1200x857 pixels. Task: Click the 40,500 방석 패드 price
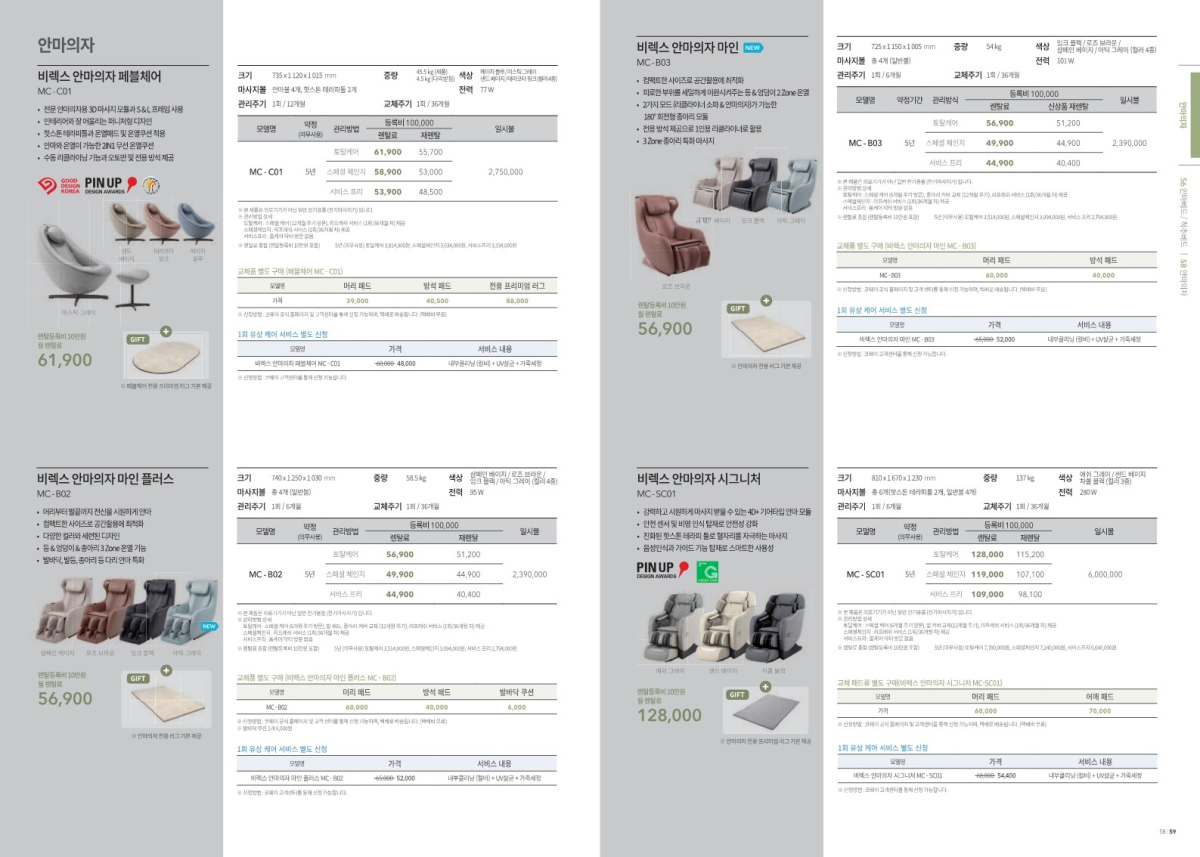437,300
